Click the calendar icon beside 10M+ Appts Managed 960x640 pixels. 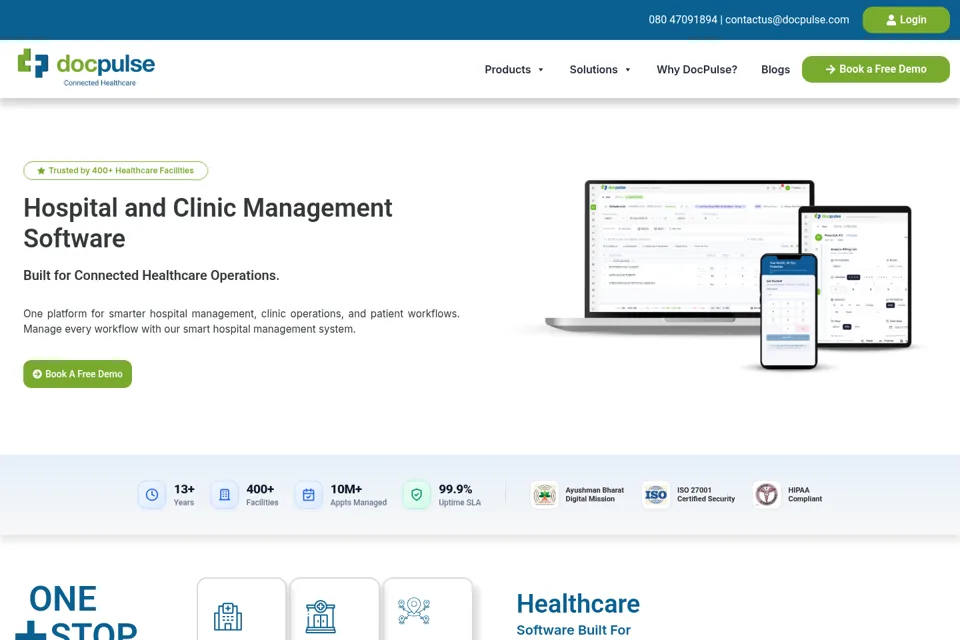(309, 495)
